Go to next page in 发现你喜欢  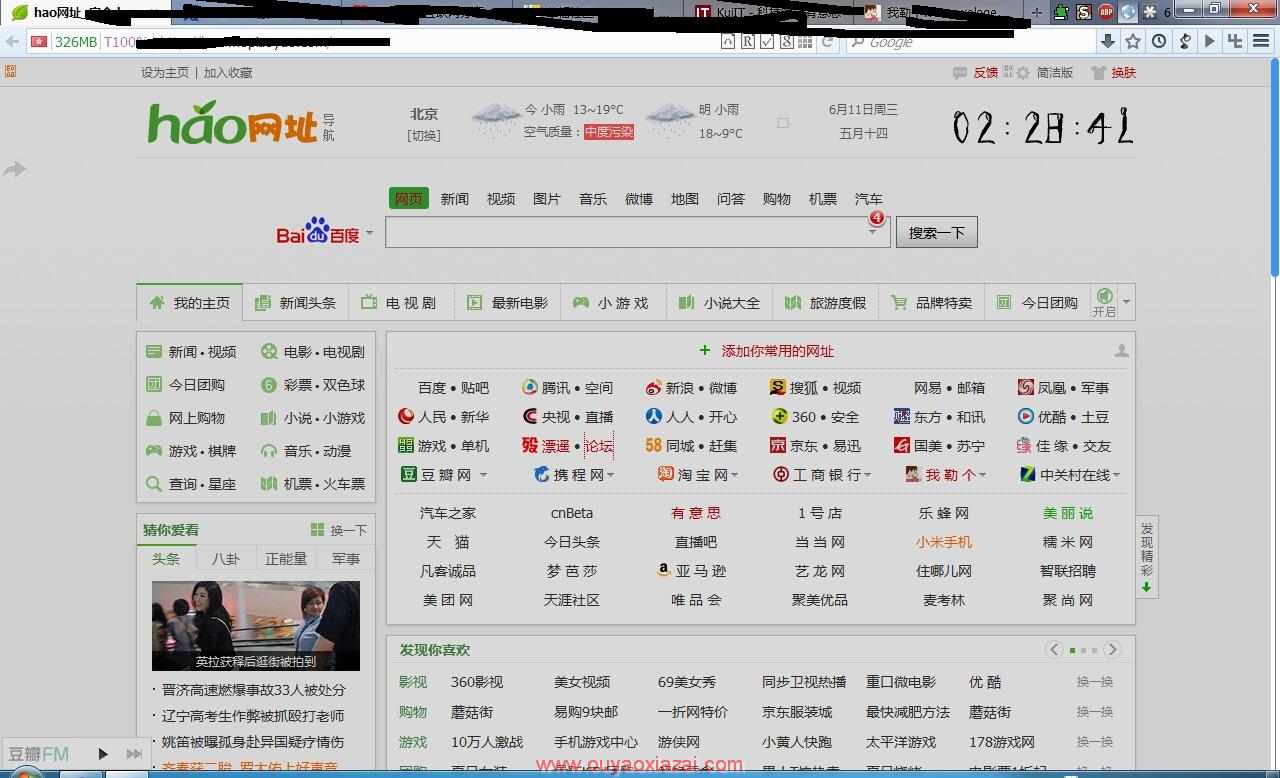click(1112, 649)
